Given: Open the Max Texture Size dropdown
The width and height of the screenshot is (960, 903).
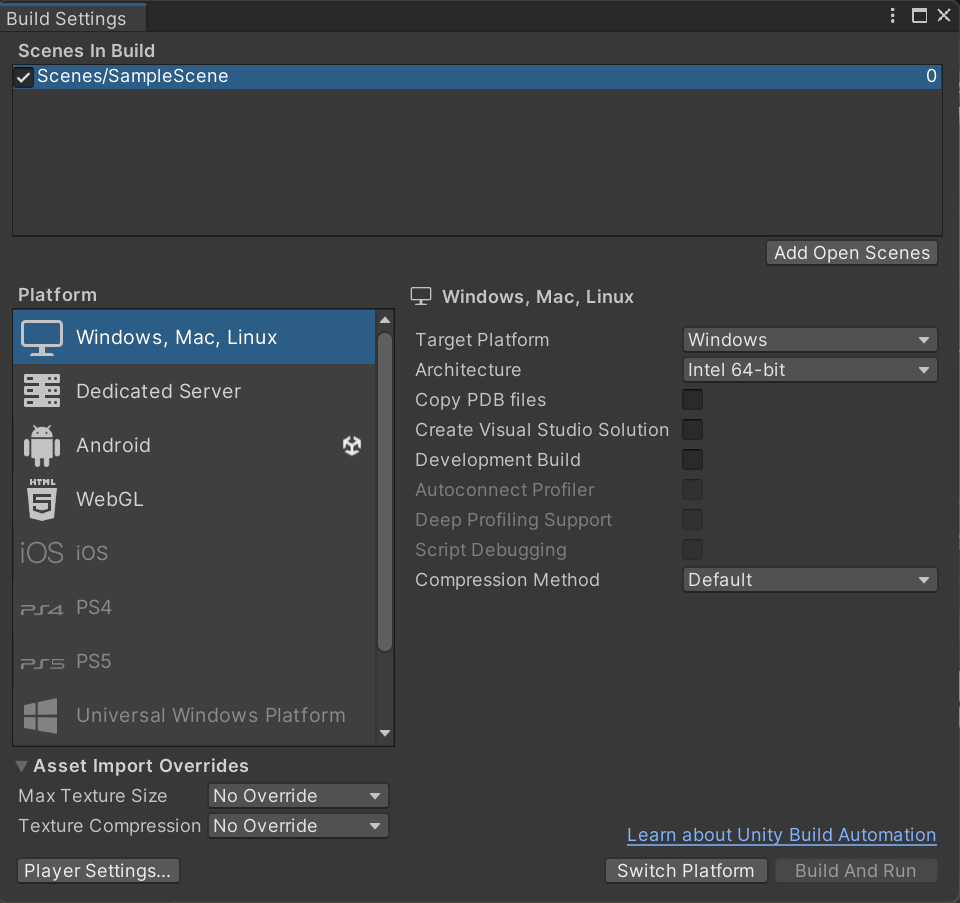Looking at the screenshot, I should (x=298, y=796).
